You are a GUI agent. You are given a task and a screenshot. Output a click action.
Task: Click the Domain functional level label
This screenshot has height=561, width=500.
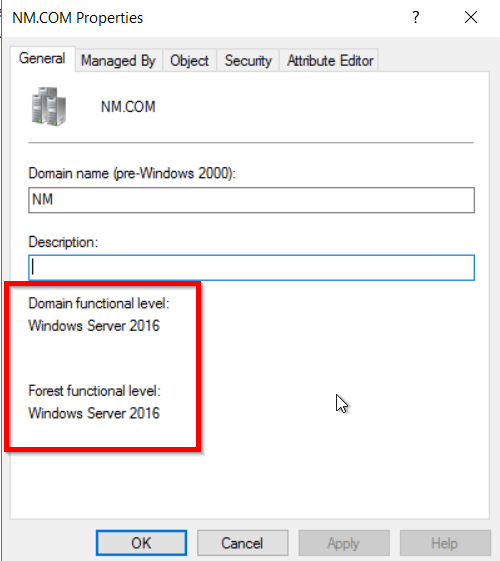pos(99,303)
